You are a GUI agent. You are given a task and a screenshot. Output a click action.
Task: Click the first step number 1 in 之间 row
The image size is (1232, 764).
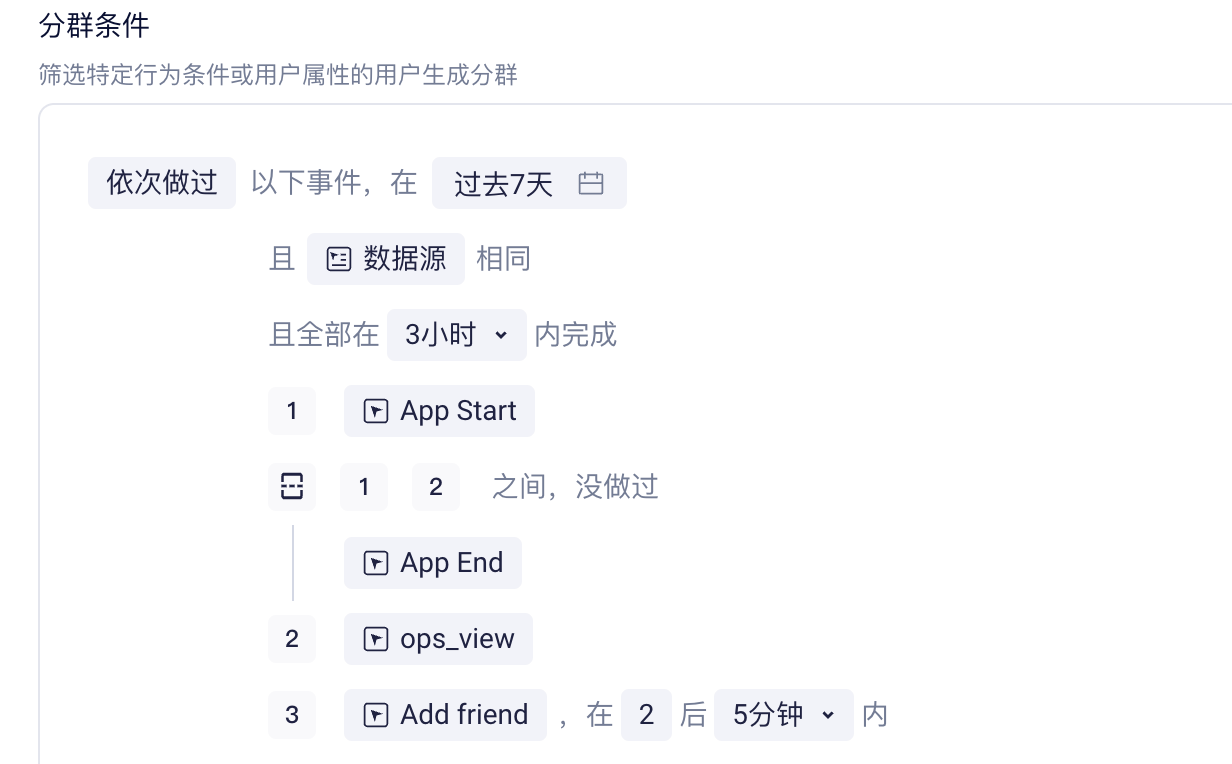pyautogui.click(x=364, y=487)
